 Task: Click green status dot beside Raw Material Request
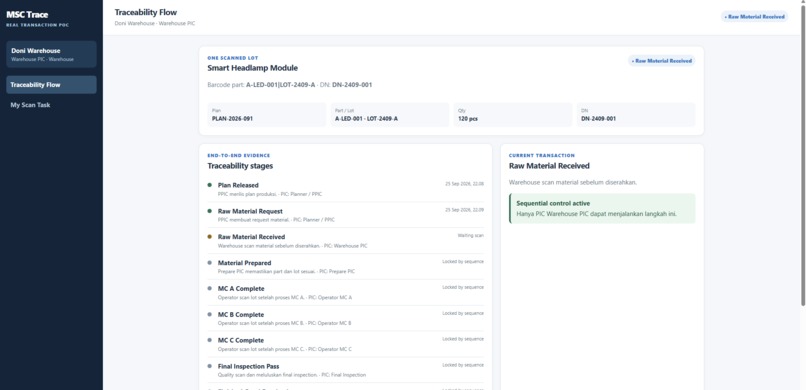pyautogui.click(x=210, y=211)
